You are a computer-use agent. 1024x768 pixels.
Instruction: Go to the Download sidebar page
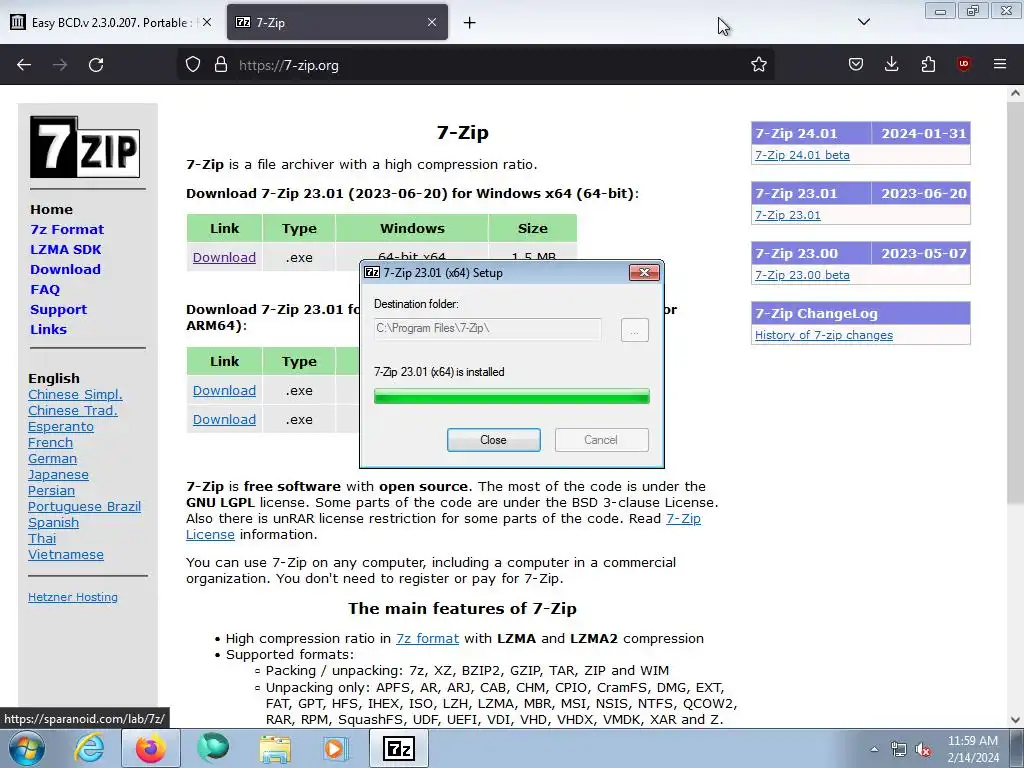(x=65, y=269)
